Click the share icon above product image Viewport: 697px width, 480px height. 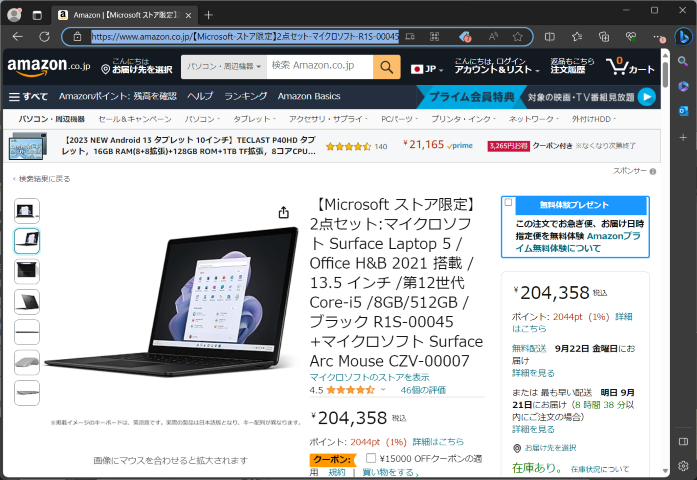(284, 213)
